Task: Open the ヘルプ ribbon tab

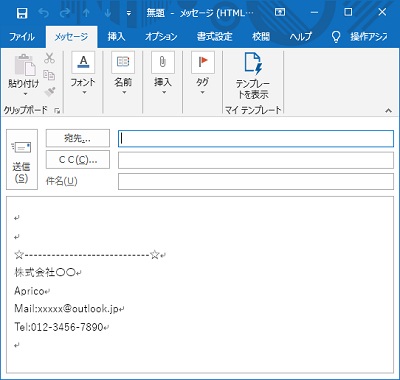Action: point(300,36)
